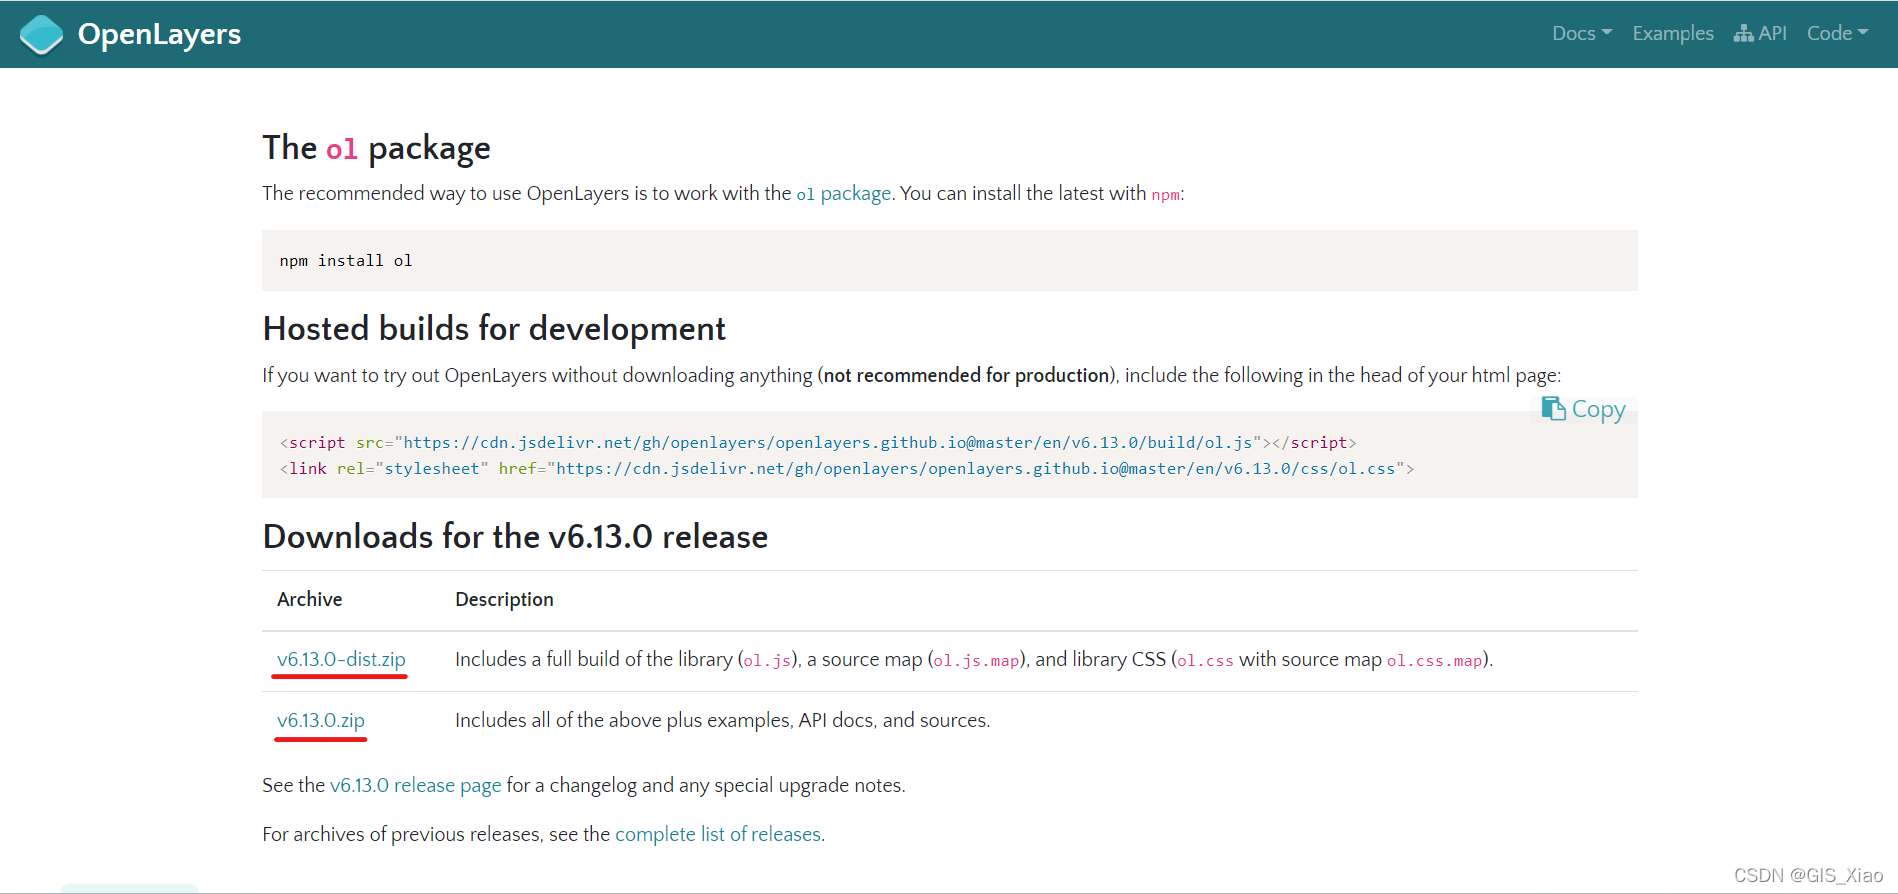Click 'The ol package' heading
The height and width of the screenshot is (894, 1898).
point(376,148)
